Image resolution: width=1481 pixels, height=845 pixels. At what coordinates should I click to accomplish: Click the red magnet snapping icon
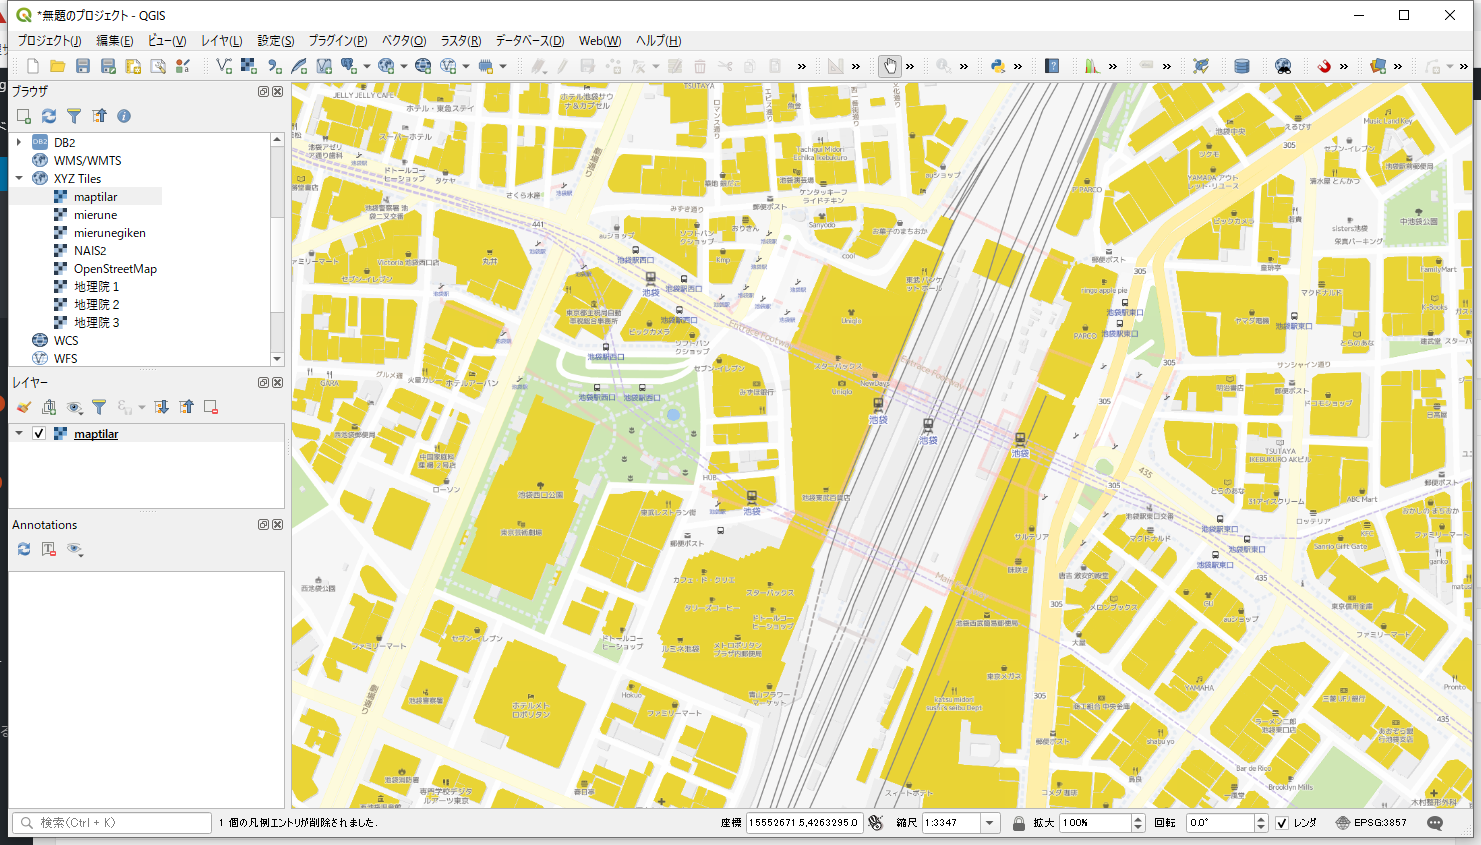[x=1323, y=66]
